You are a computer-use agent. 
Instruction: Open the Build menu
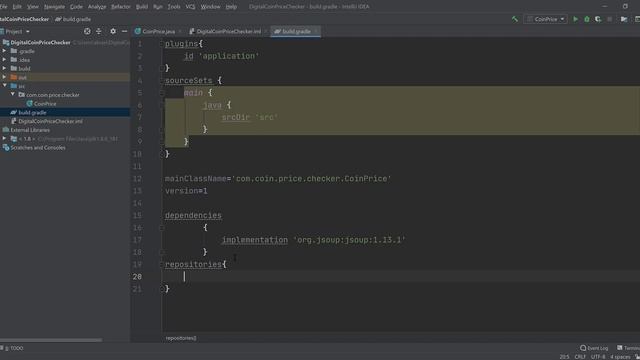tap(142, 7)
